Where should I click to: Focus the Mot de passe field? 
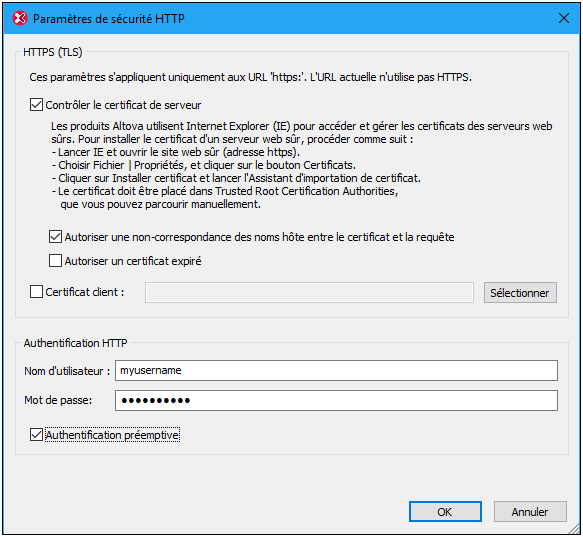(336, 401)
